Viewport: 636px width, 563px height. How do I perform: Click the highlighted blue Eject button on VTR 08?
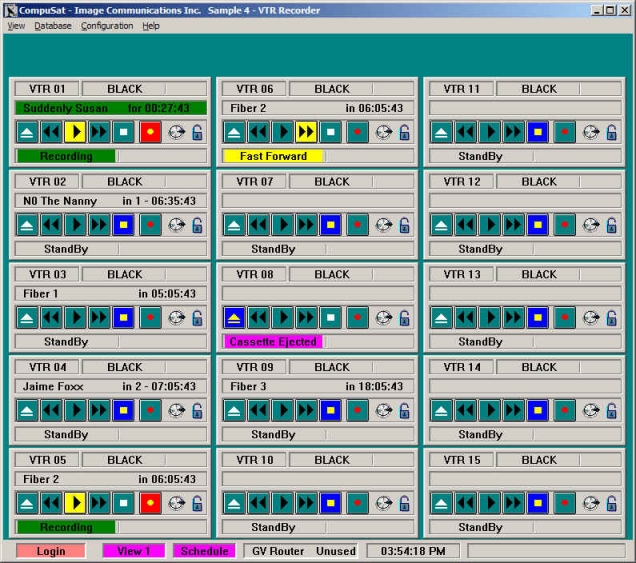pos(234,317)
